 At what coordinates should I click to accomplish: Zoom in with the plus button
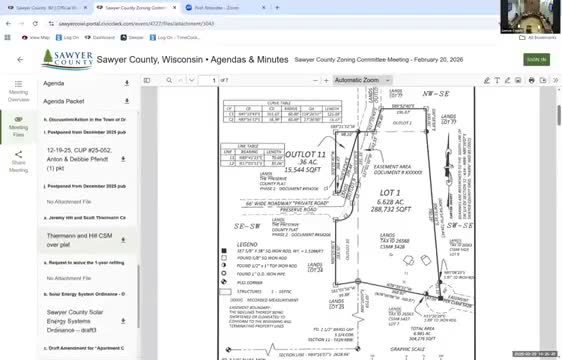pyautogui.click(x=326, y=80)
